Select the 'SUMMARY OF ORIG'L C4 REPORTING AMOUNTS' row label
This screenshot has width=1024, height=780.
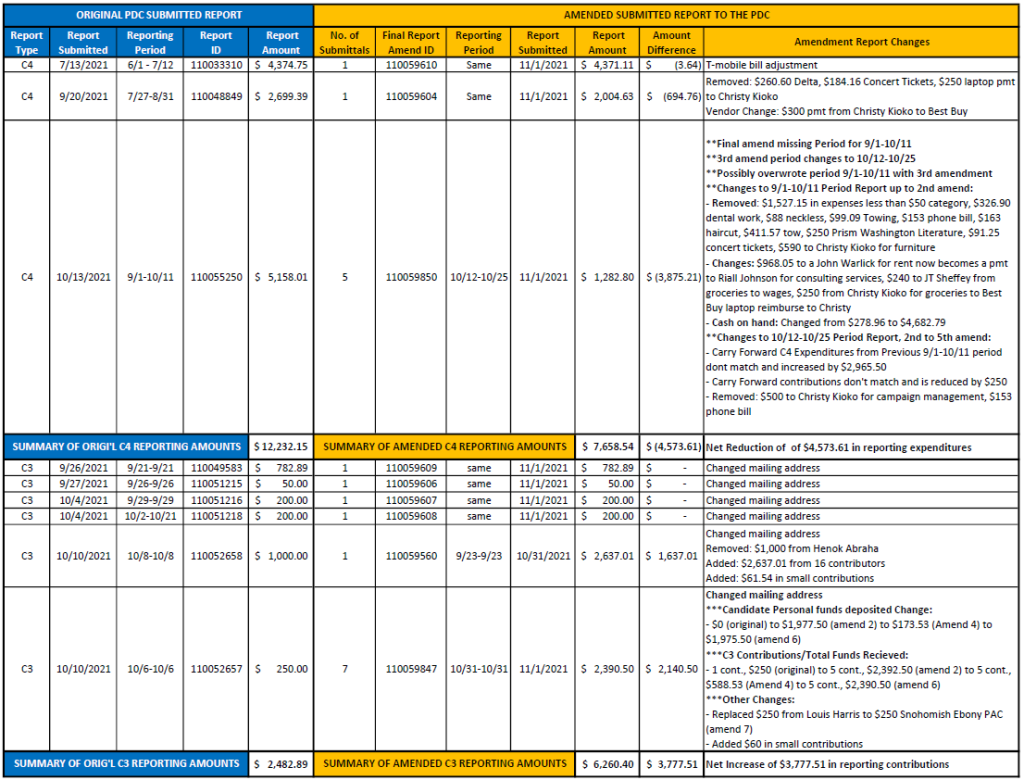[x=128, y=446]
